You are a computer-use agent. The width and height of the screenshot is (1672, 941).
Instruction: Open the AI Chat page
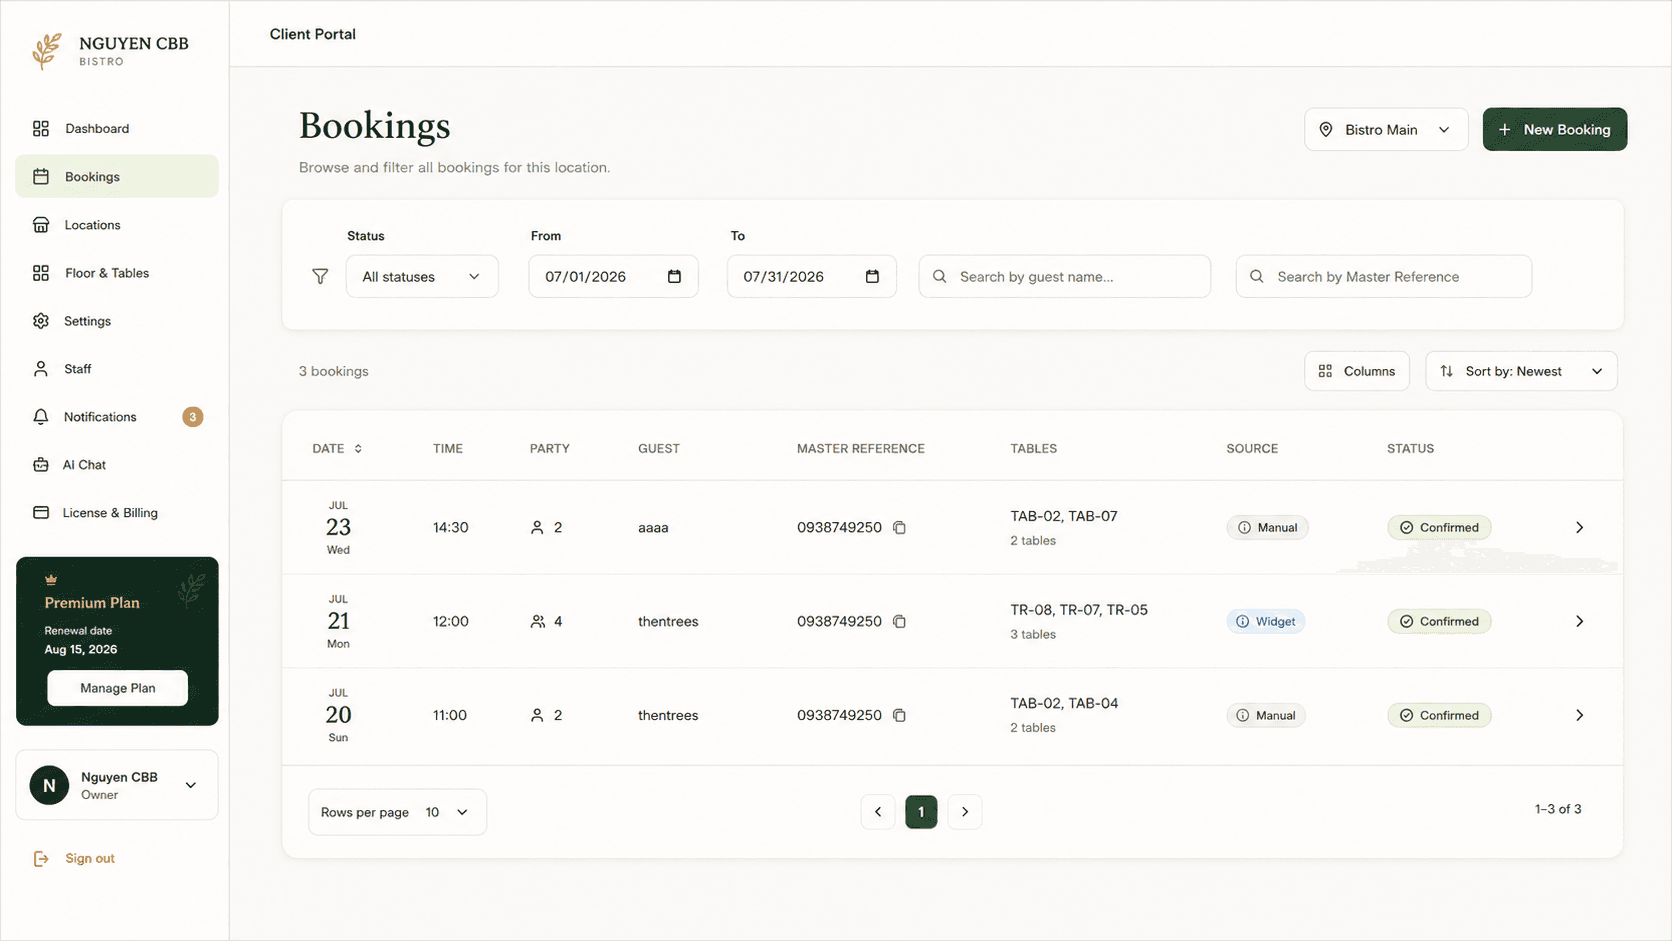pyautogui.click(x=117, y=465)
